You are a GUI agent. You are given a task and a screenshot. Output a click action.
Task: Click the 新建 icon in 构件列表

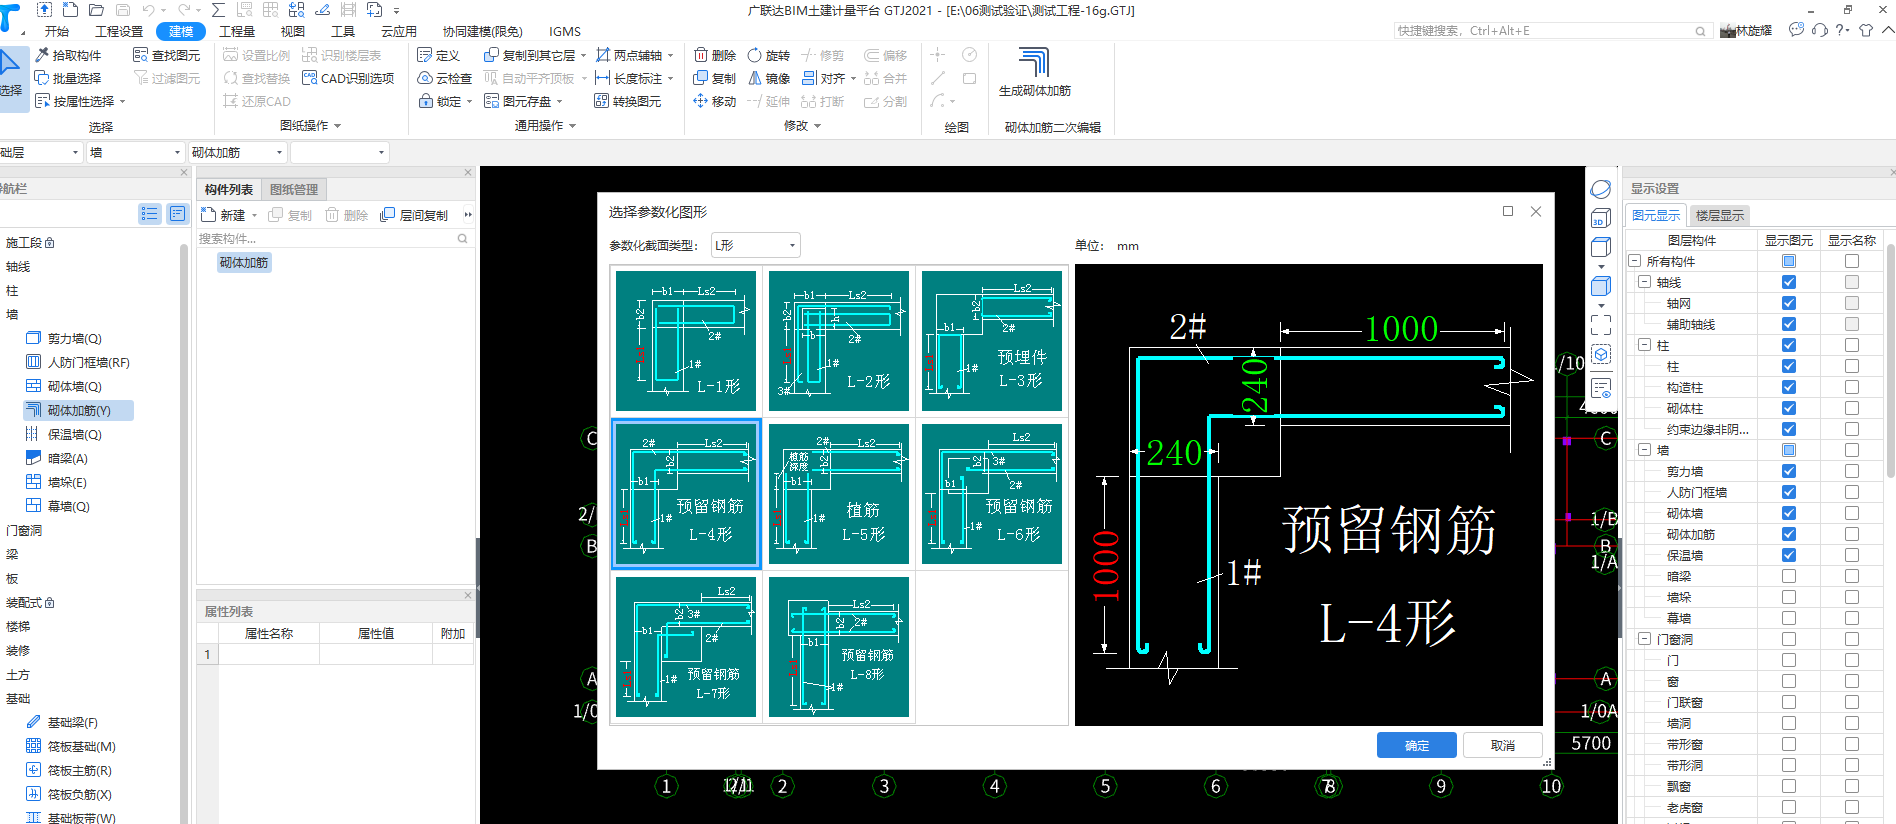(209, 215)
